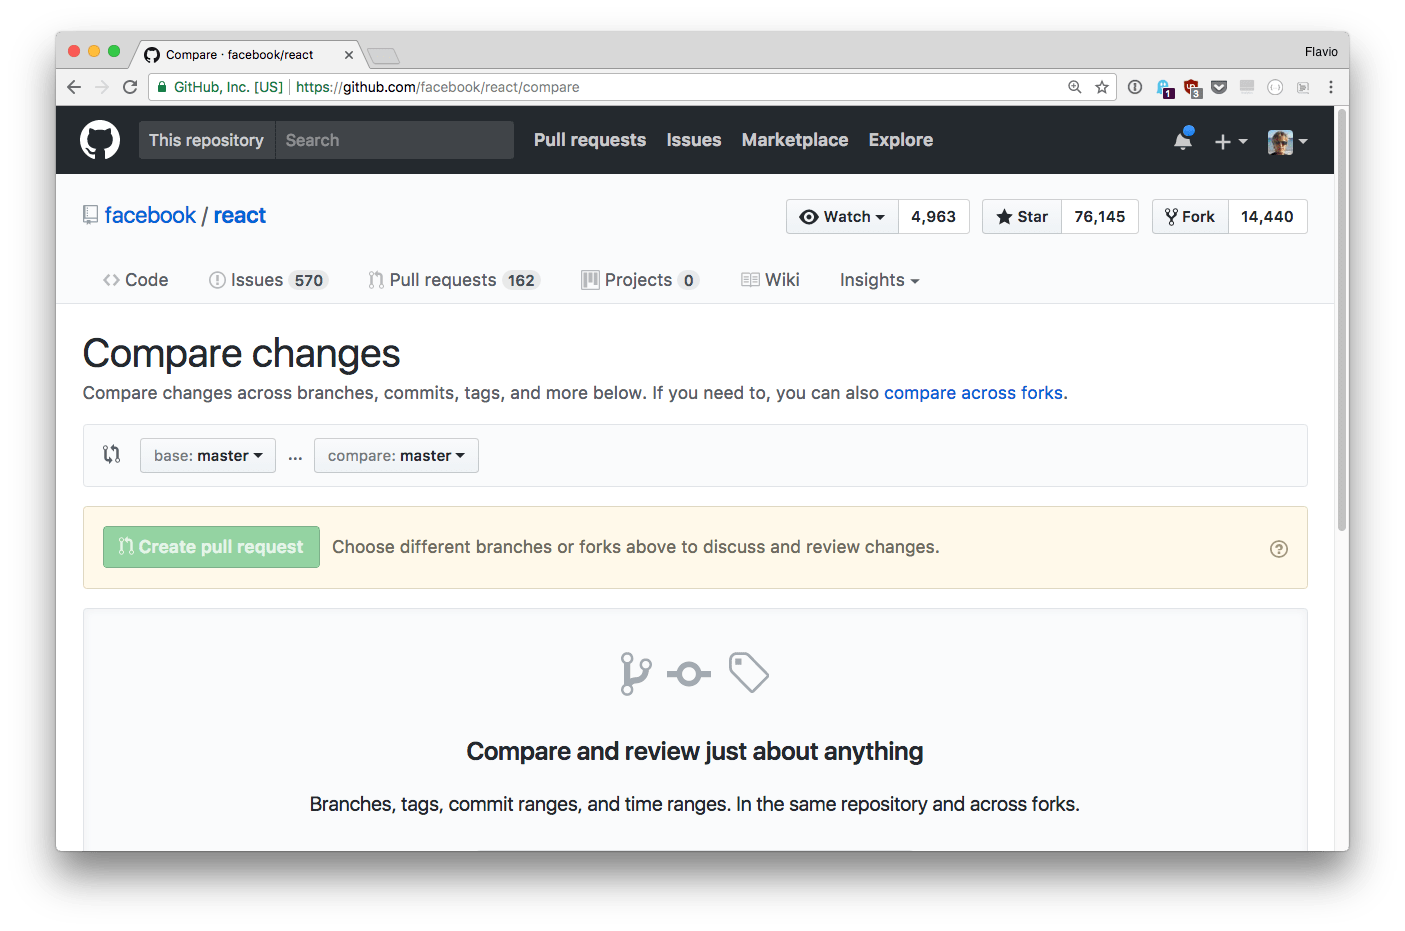Follow the compare across forks link

[x=973, y=393]
